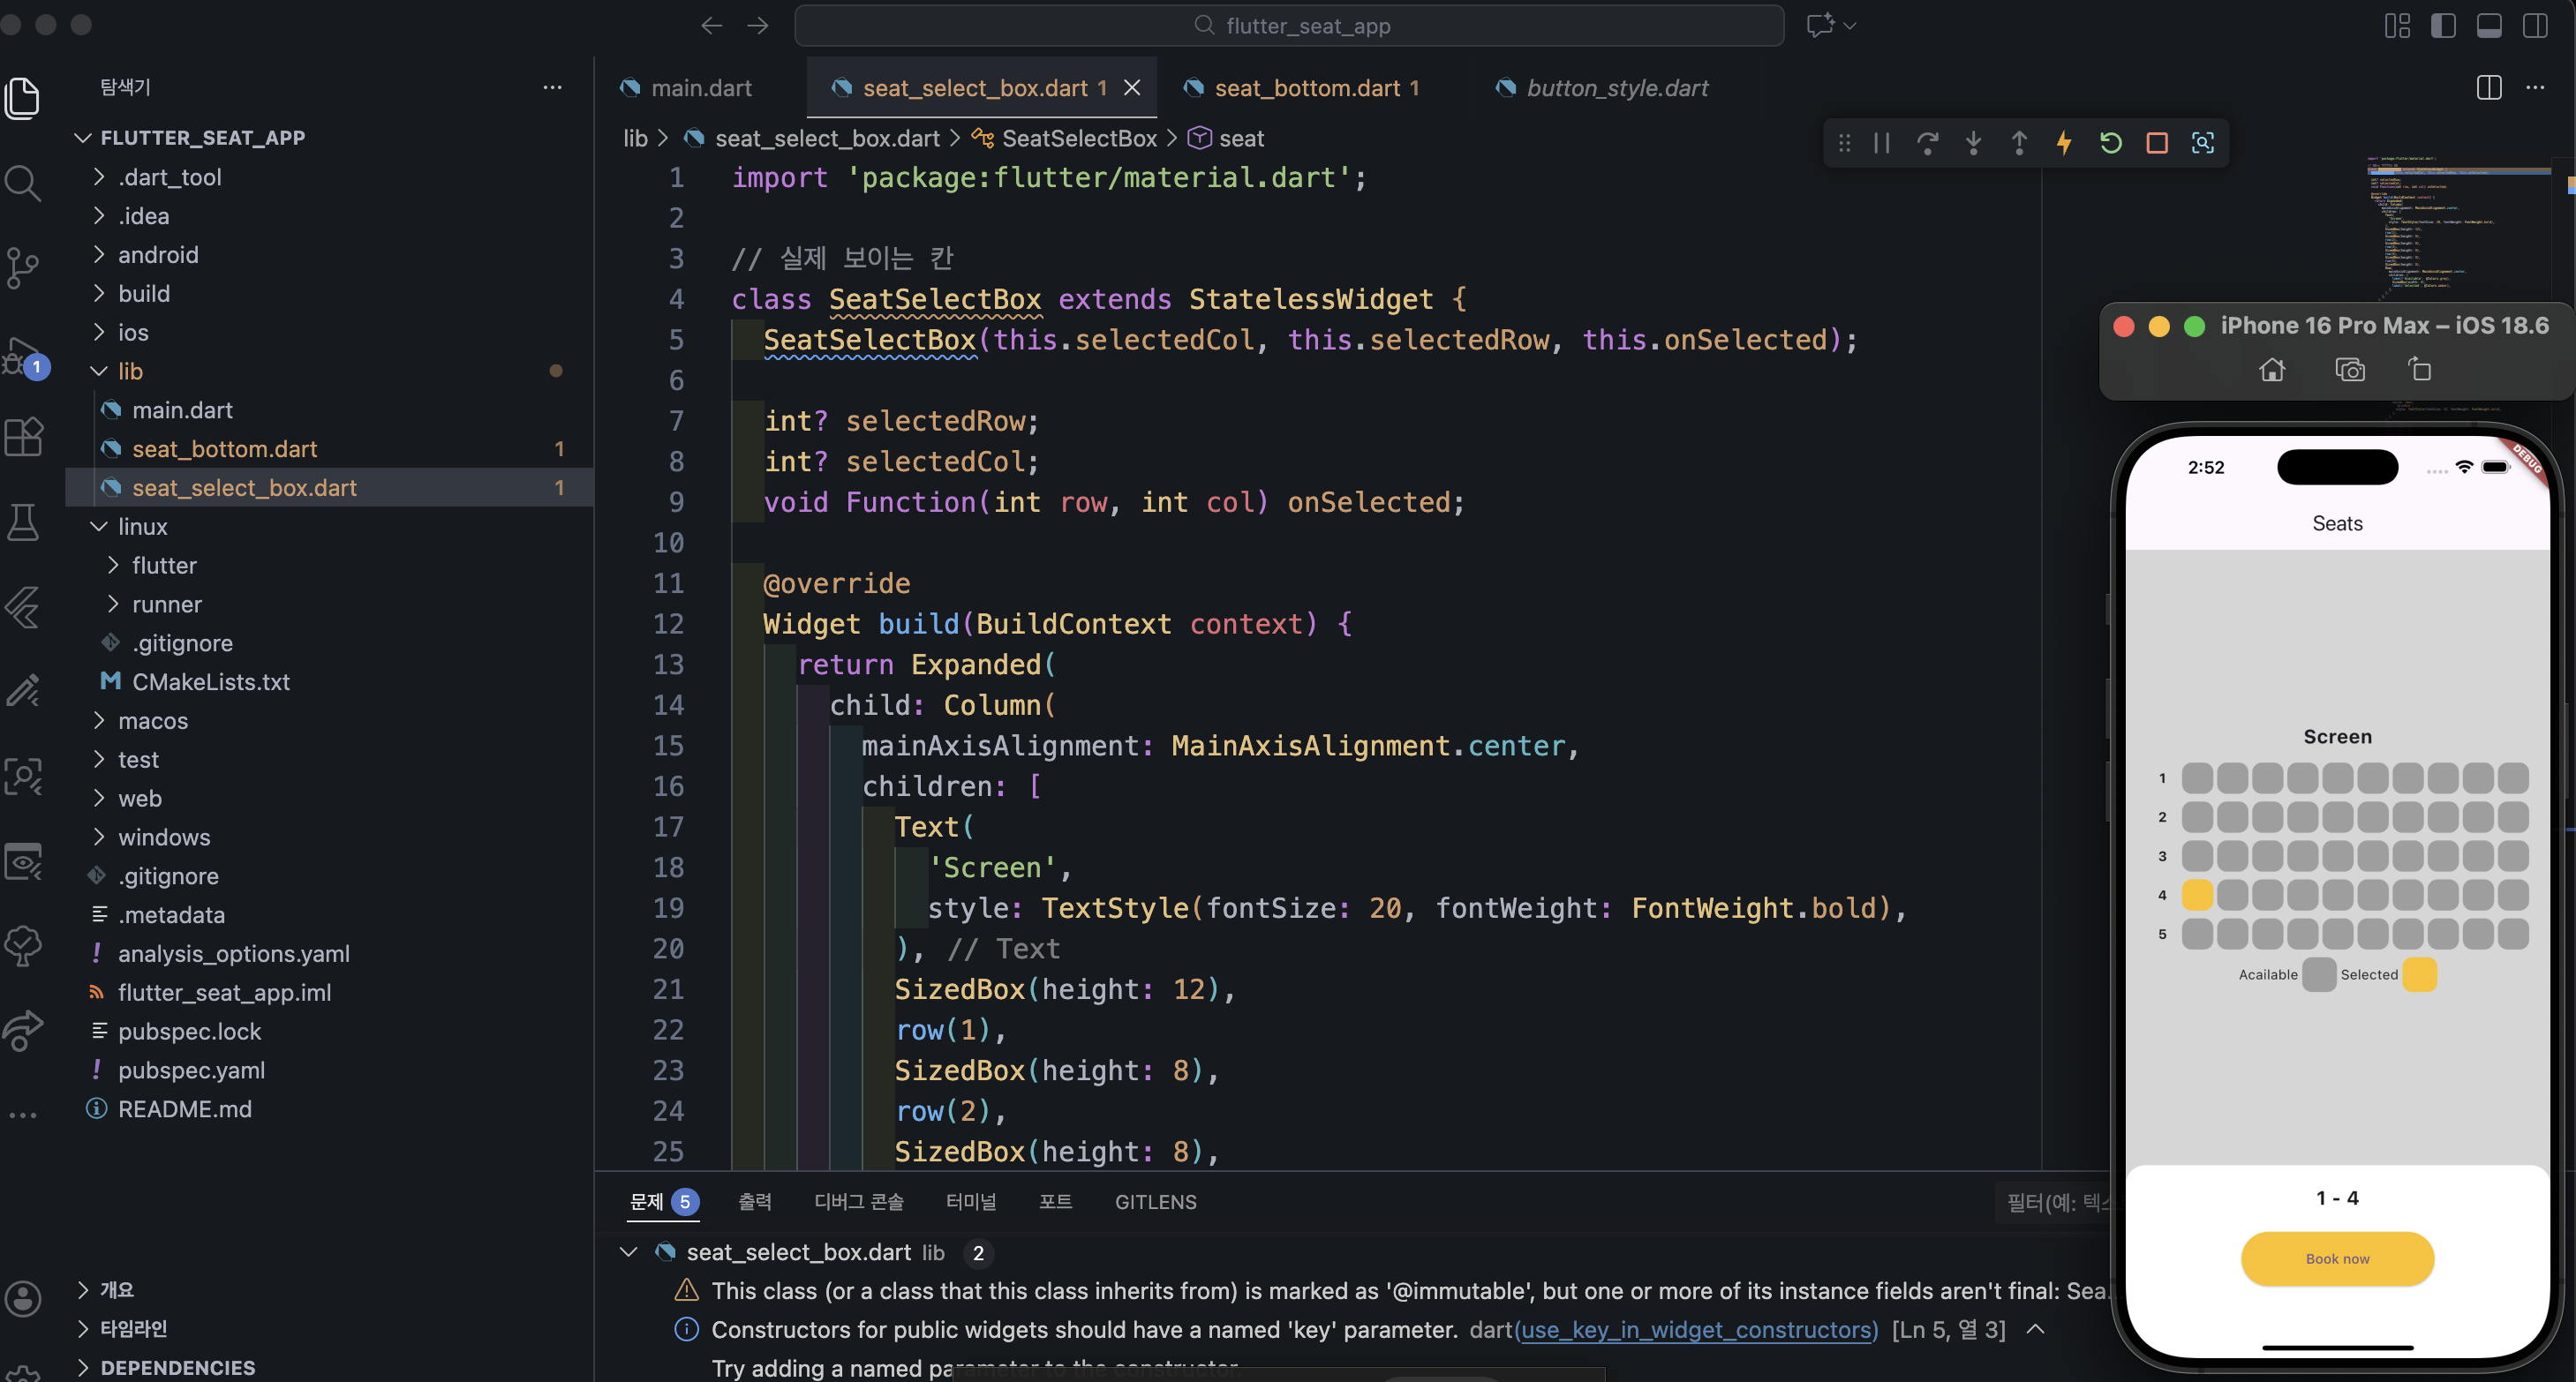Click the debug Step Over icon
The width and height of the screenshot is (2576, 1382).
click(1928, 143)
